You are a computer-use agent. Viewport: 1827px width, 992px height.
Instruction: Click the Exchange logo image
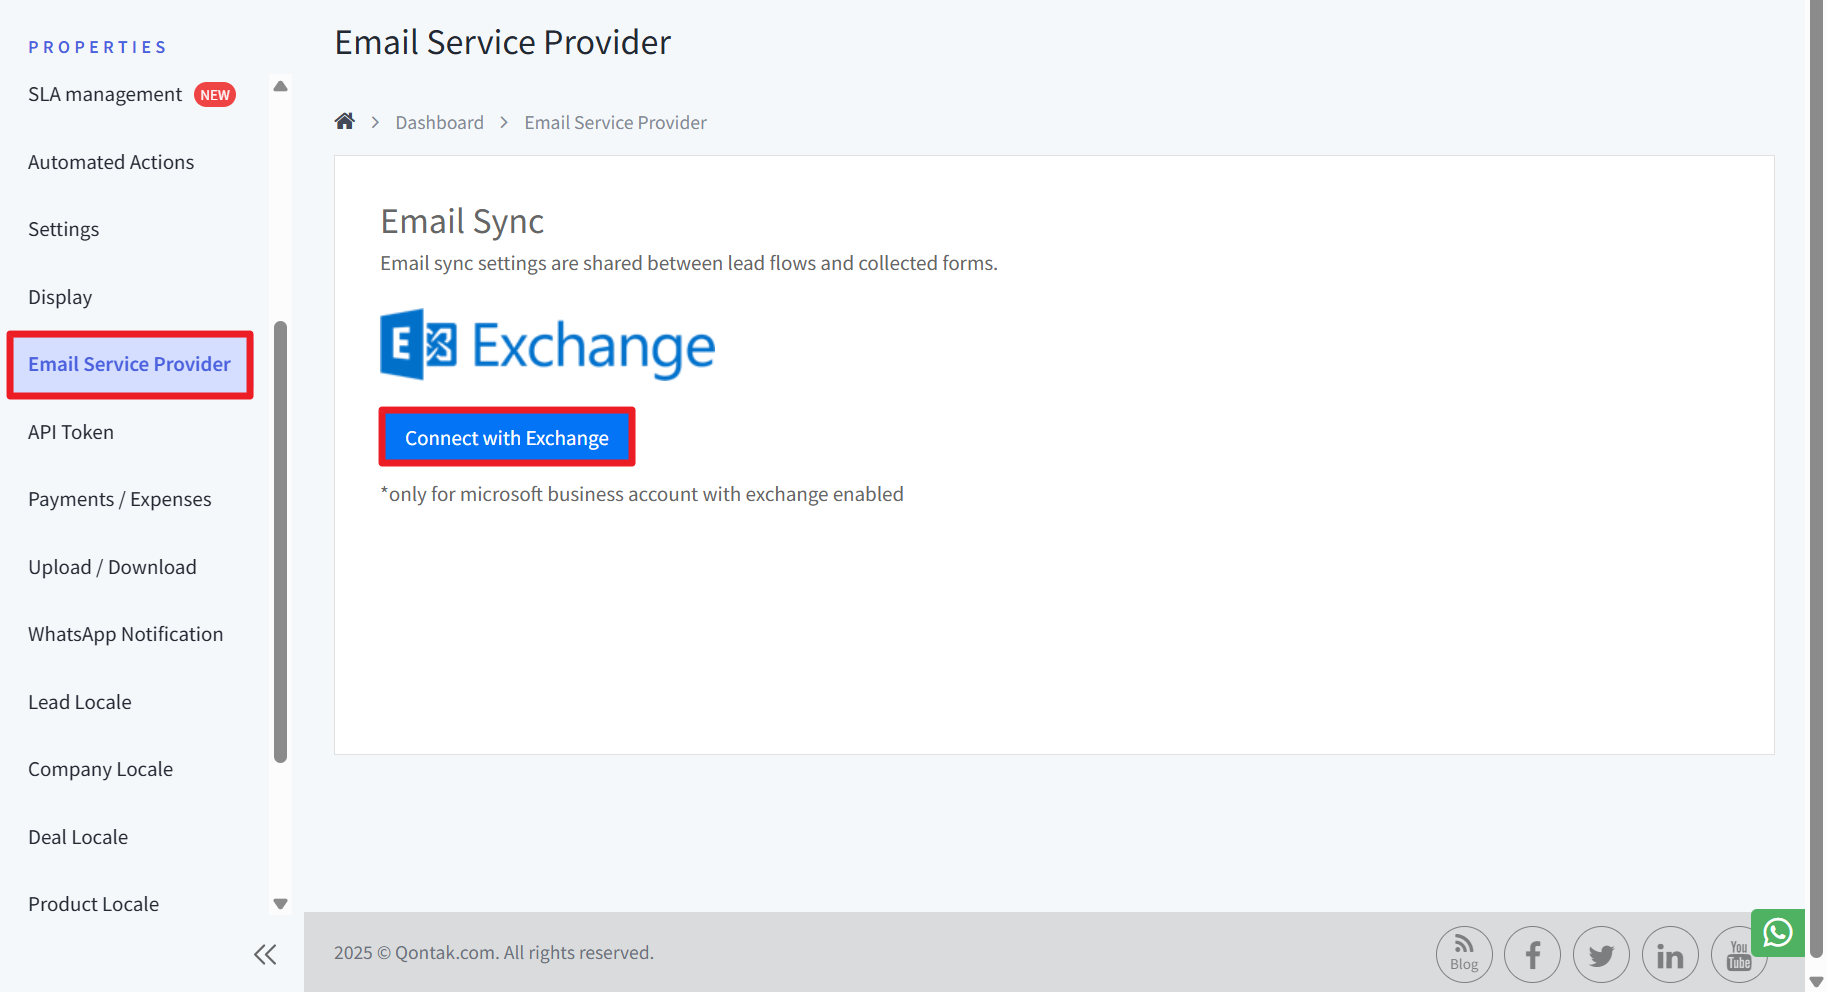(x=547, y=345)
